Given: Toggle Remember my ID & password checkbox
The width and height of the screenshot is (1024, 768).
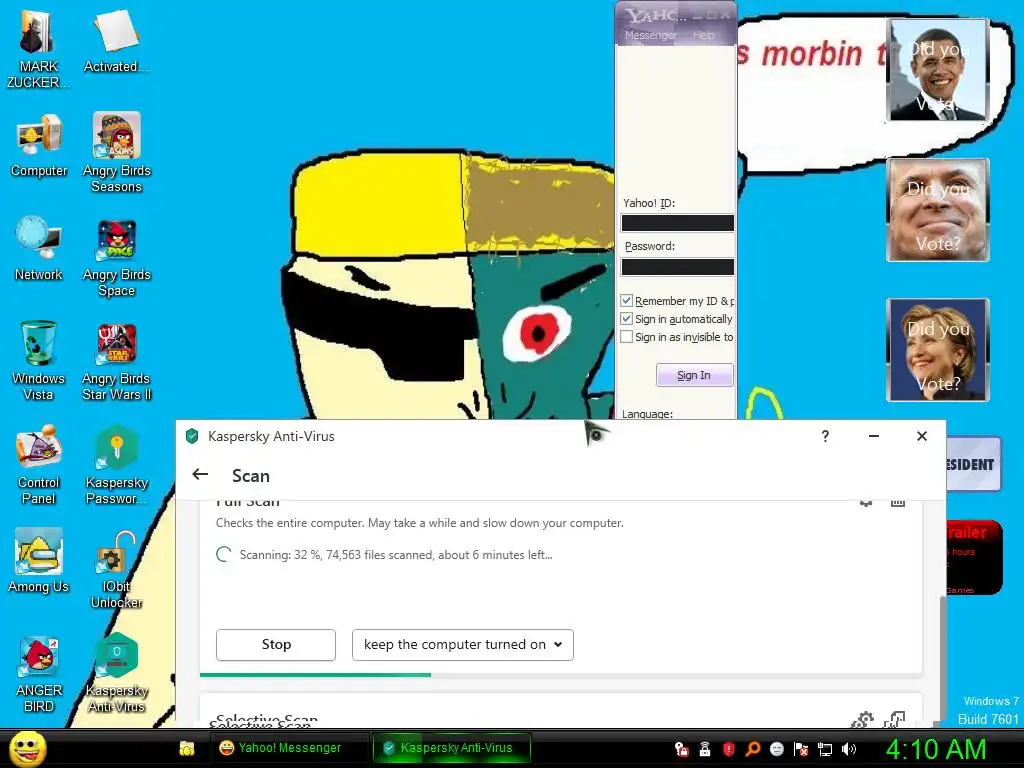Looking at the screenshot, I should pos(626,300).
